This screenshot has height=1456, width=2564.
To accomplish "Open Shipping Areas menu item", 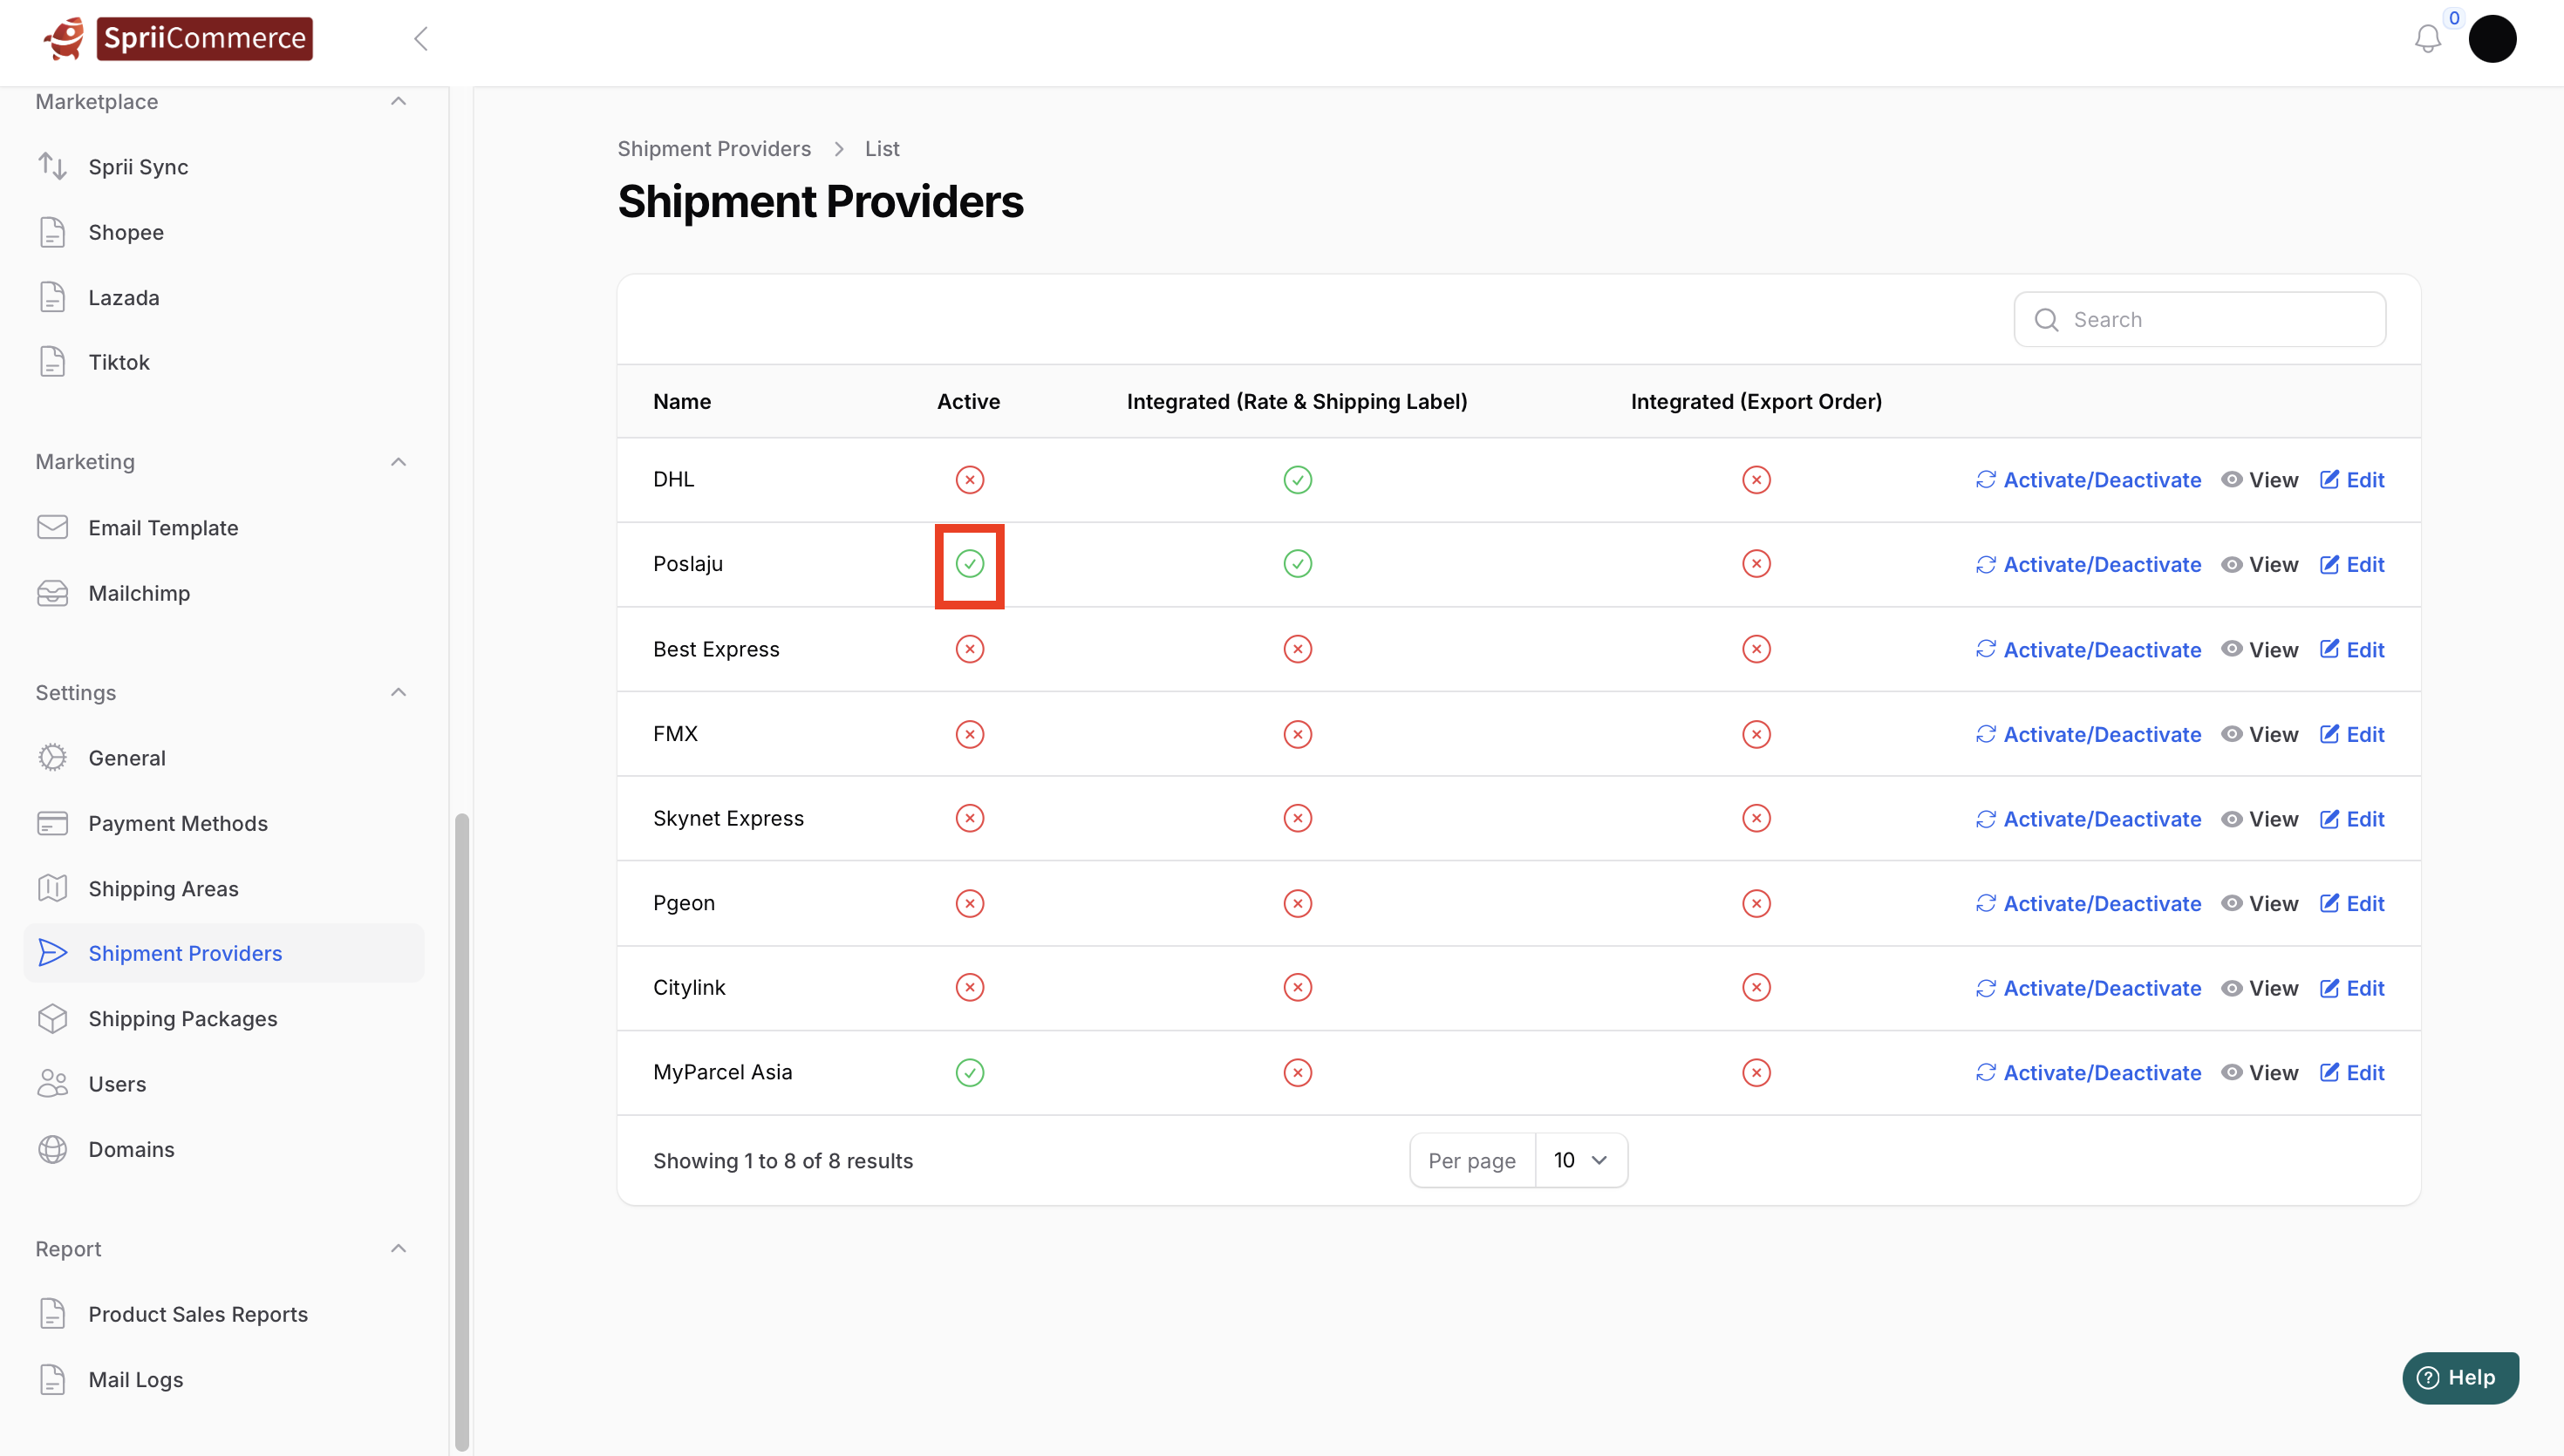I will point(163,888).
